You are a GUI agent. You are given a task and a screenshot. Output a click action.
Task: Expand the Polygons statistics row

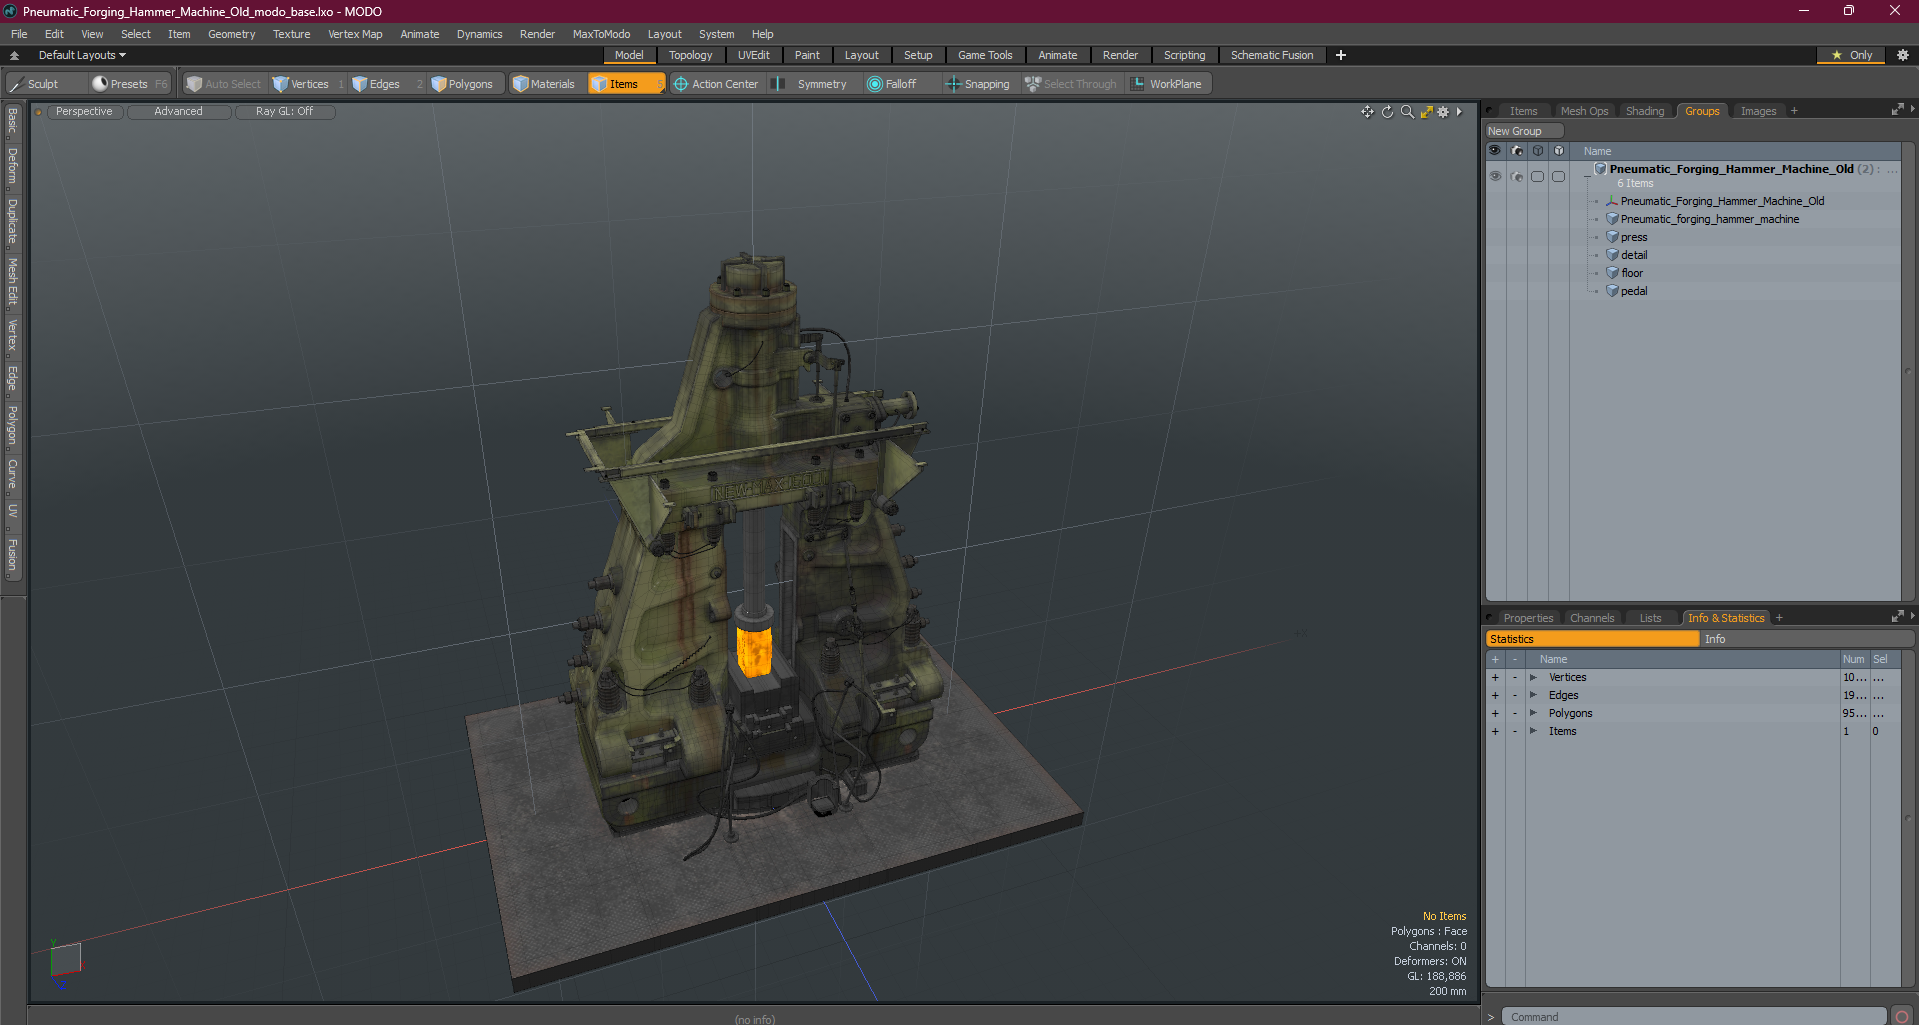point(1533,713)
